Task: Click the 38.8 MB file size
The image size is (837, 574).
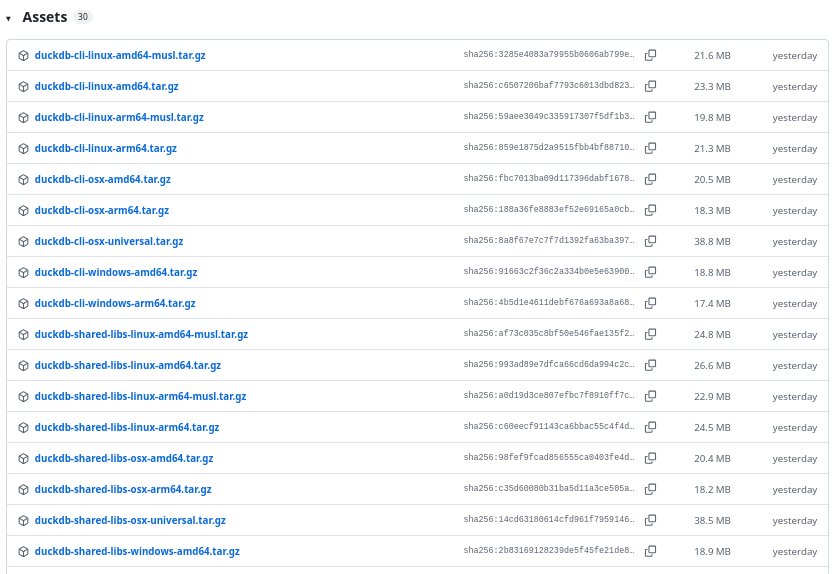Action: pos(712,241)
